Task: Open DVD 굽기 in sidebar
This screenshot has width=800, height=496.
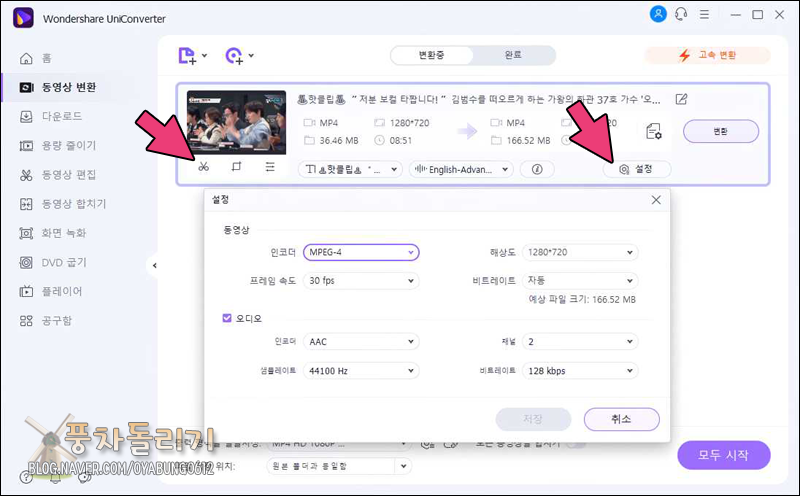Action: pos(64,262)
